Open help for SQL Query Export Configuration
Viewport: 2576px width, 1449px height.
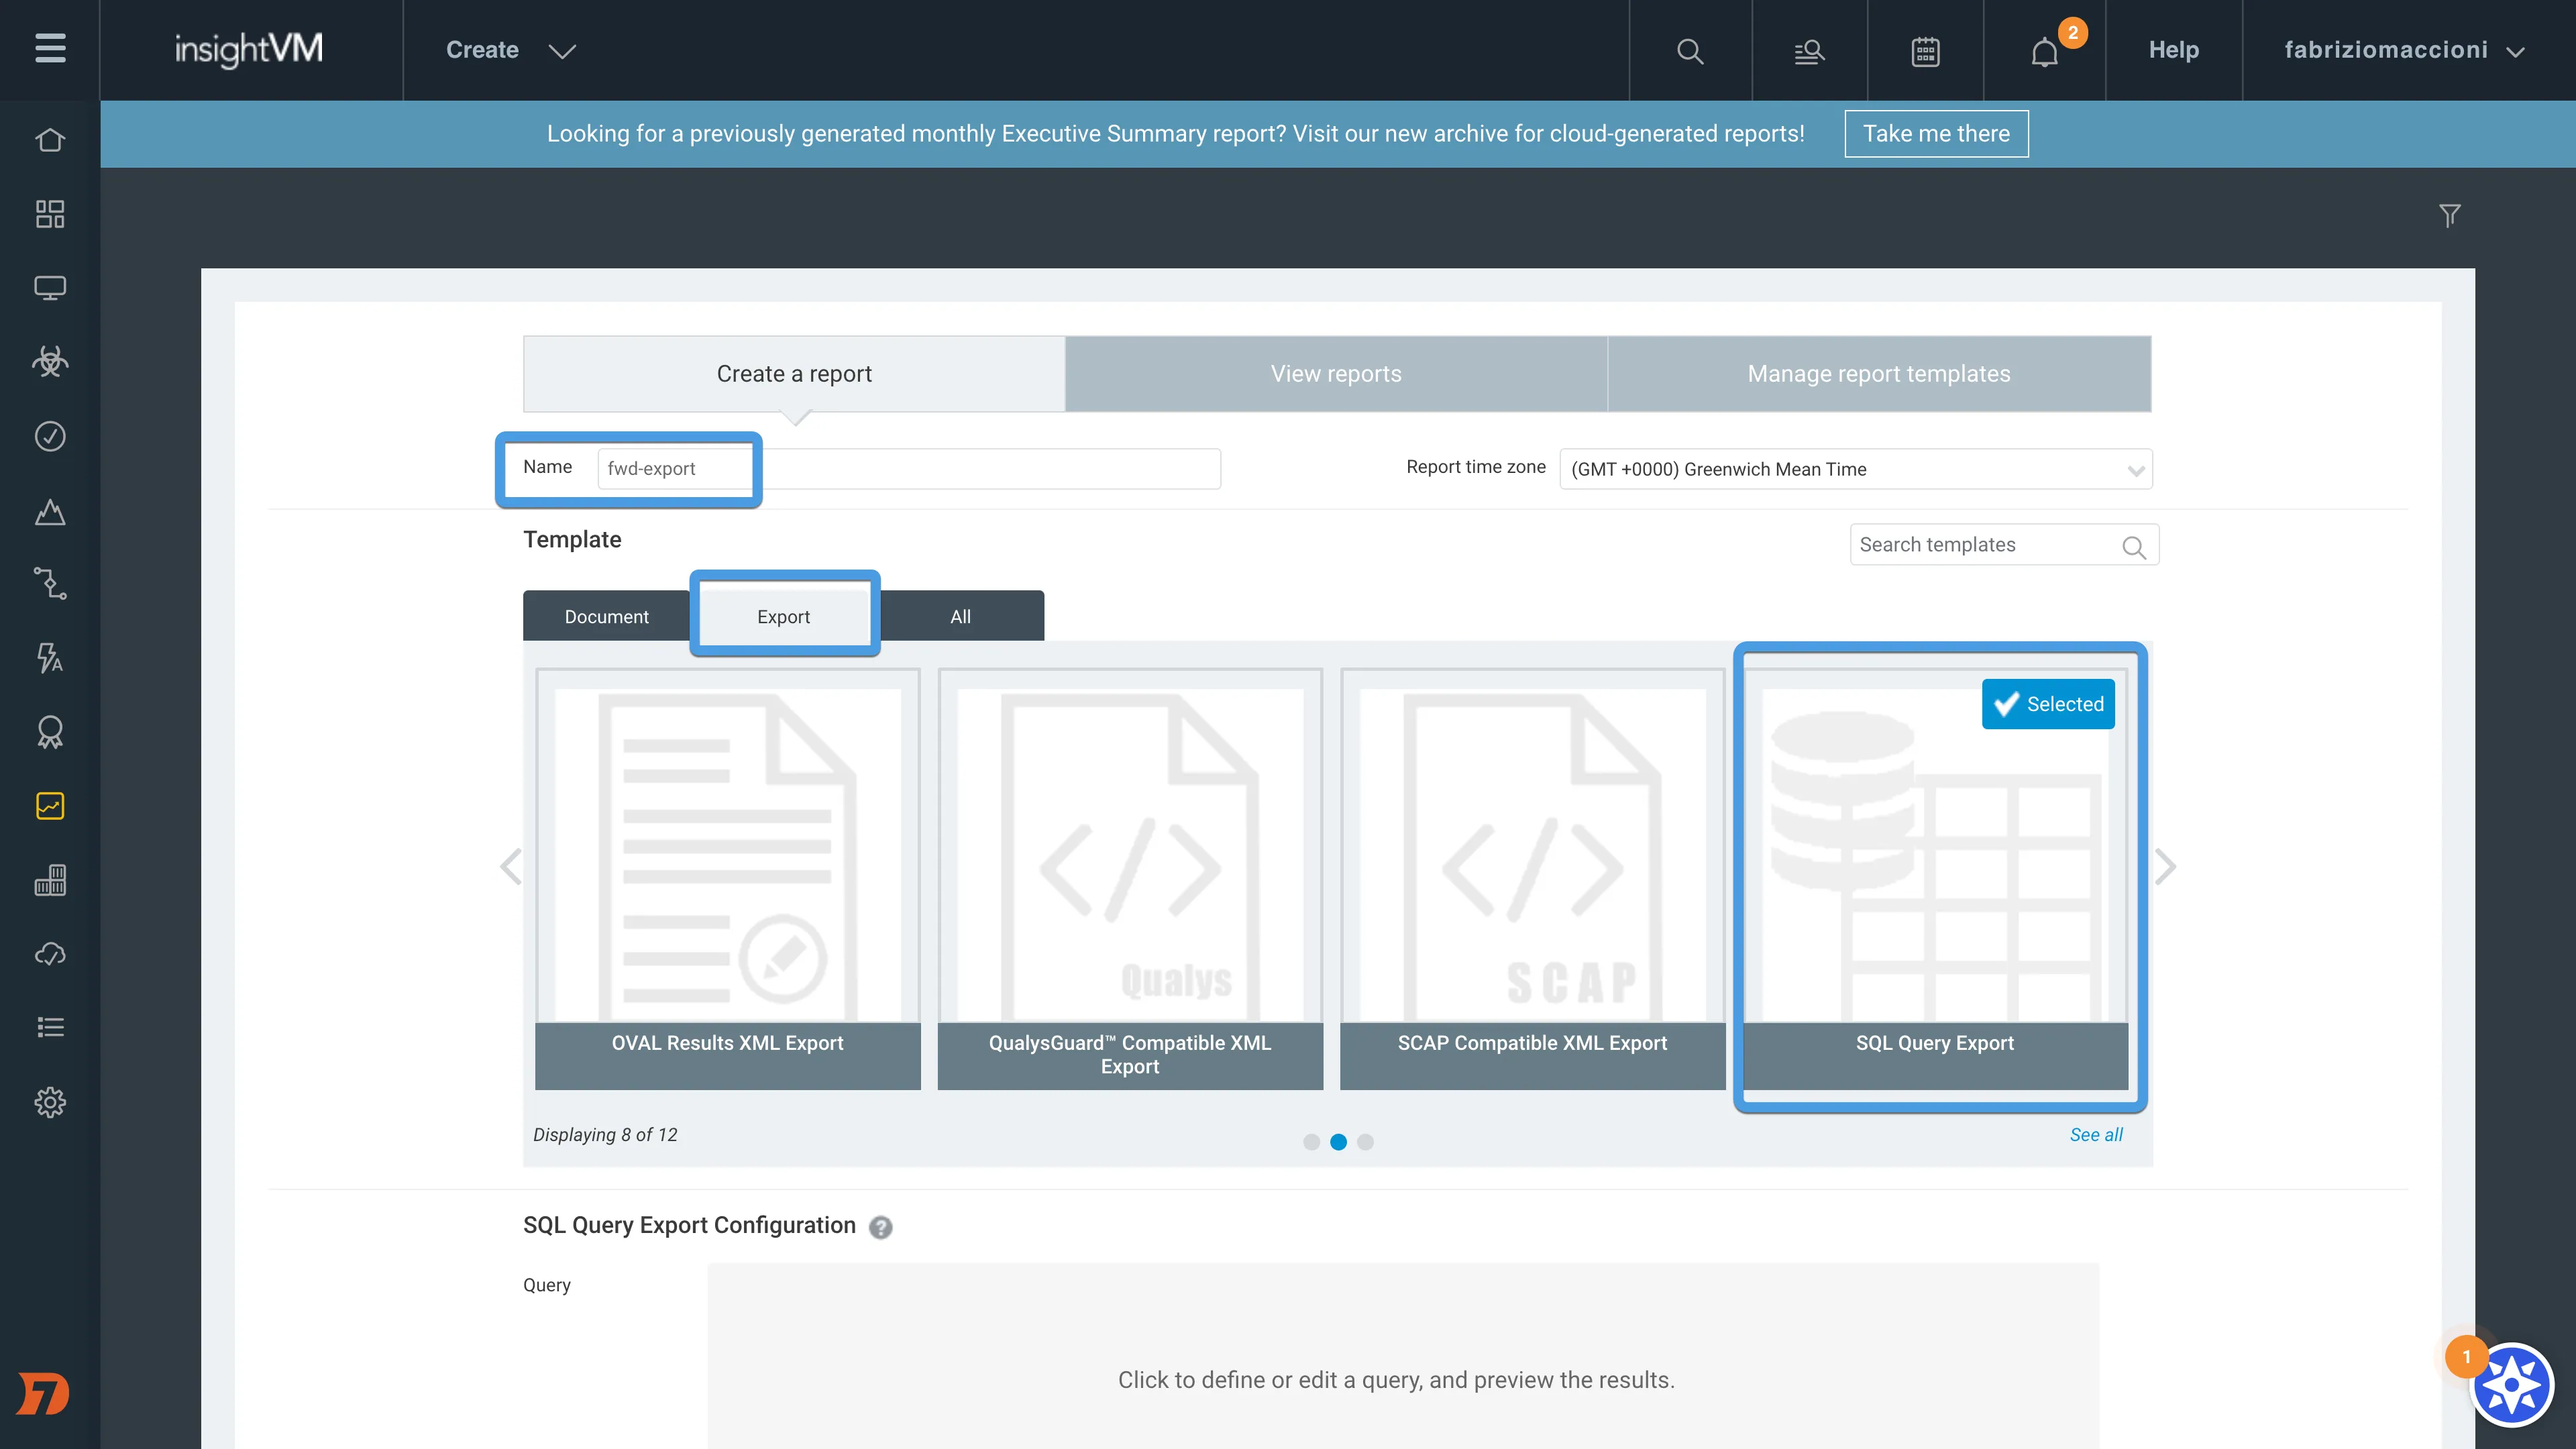[x=880, y=1227]
